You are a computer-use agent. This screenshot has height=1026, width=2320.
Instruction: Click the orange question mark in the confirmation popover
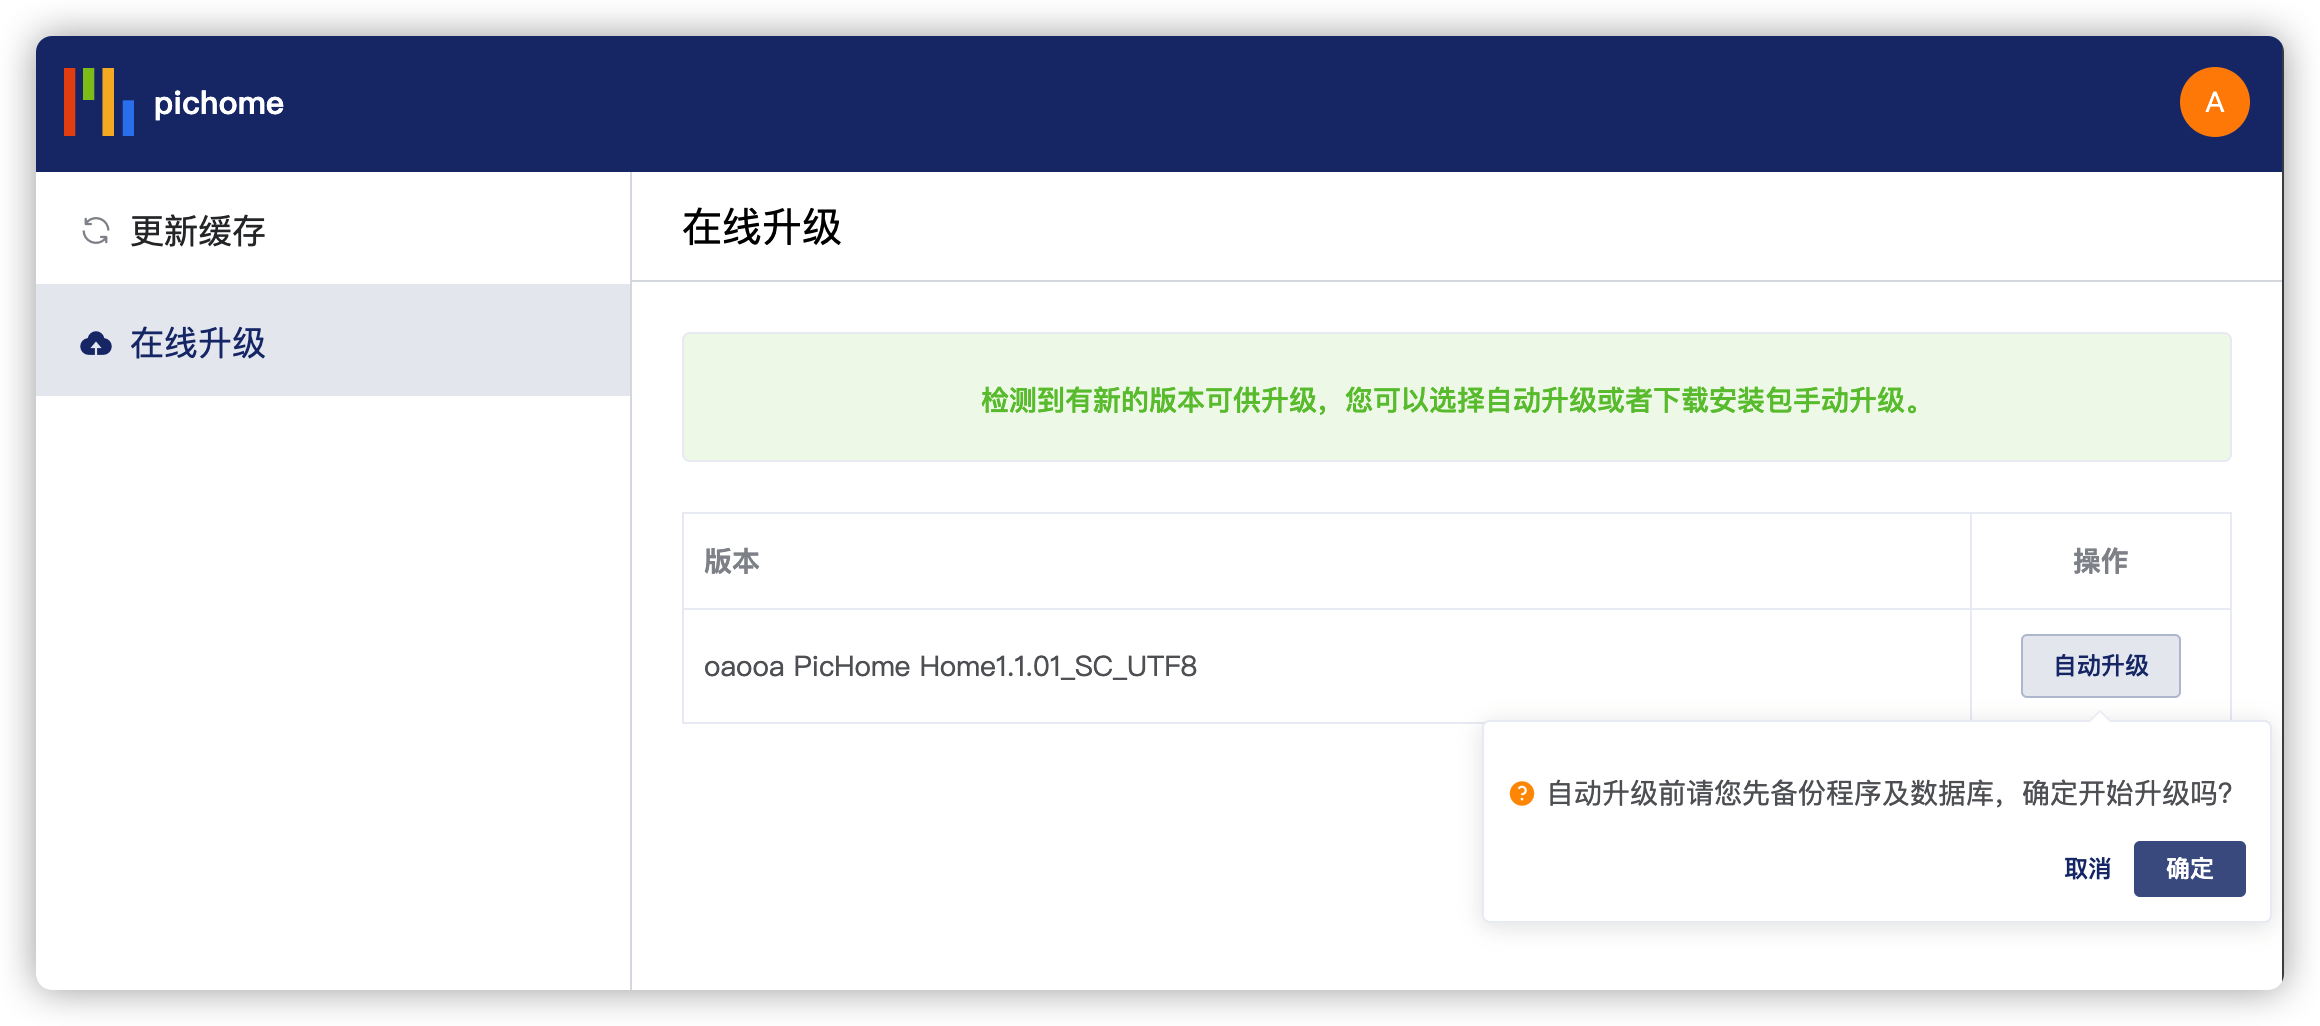point(1521,795)
